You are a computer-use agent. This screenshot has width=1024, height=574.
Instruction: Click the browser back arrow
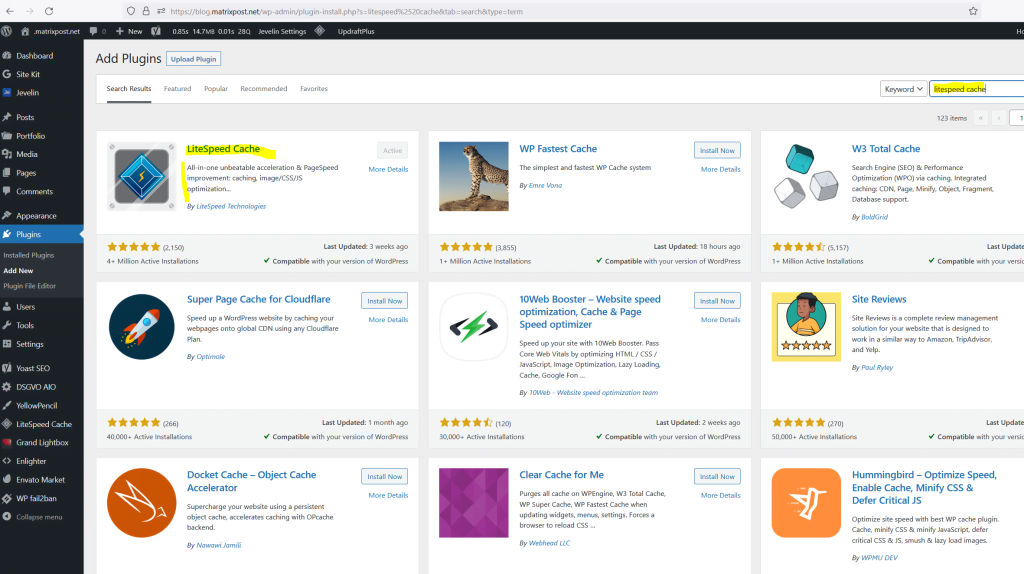click(x=10, y=11)
